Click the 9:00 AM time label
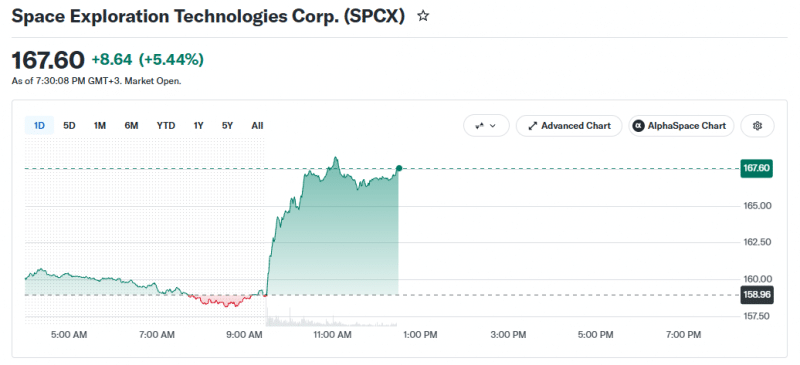The height and width of the screenshot is (365, 800). (x=245, y=335)
